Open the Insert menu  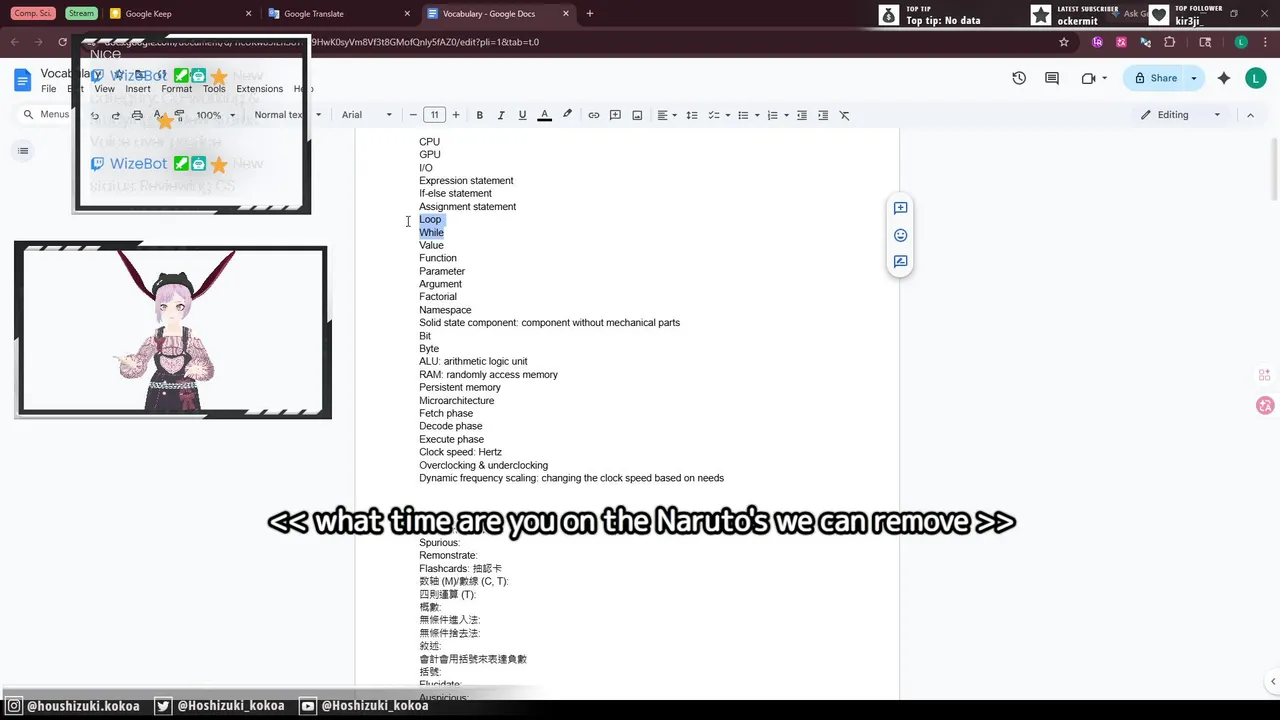(138, 89)
